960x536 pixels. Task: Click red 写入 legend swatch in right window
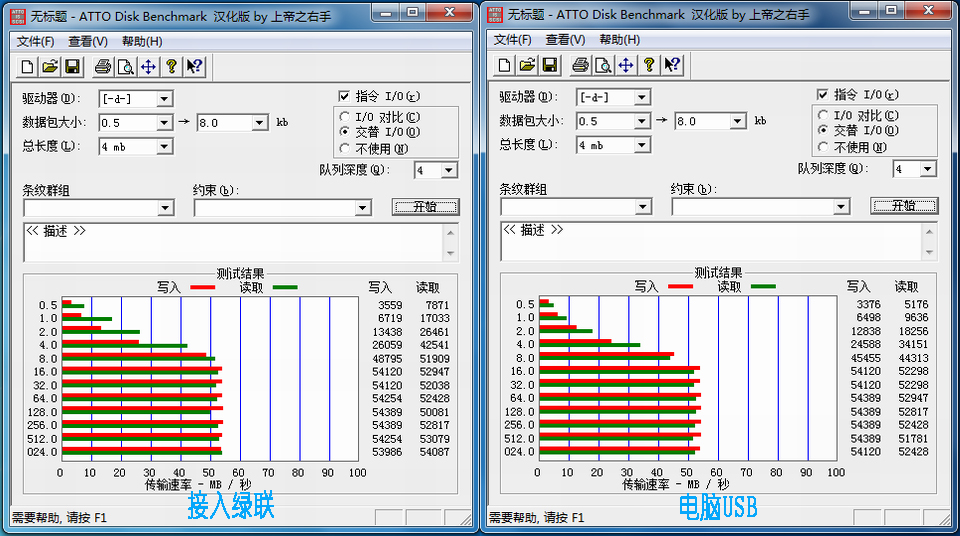[680, 286]
